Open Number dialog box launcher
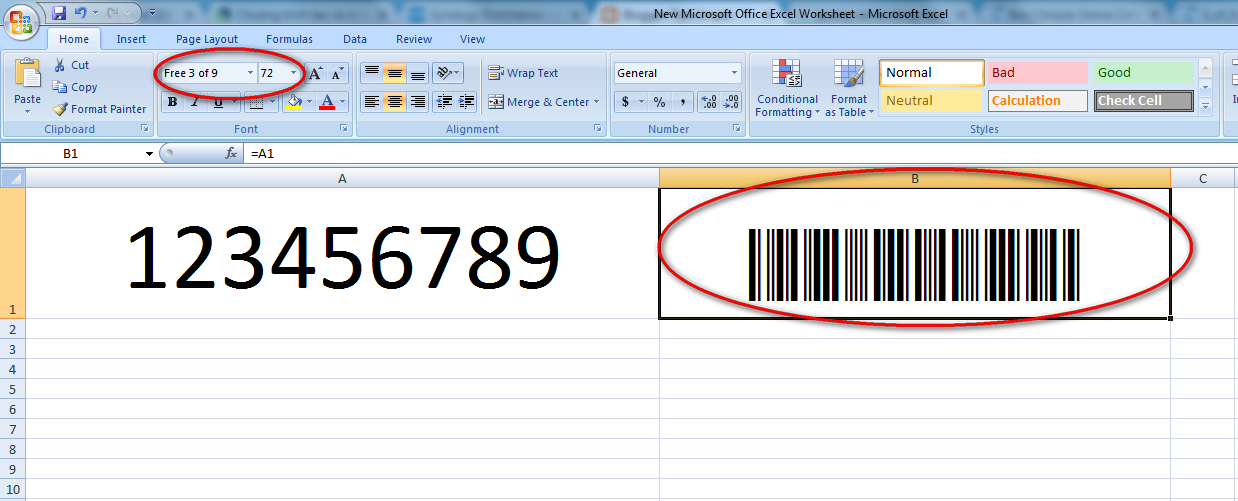The width and height of the screenshot is (1238, 501). 737,129
